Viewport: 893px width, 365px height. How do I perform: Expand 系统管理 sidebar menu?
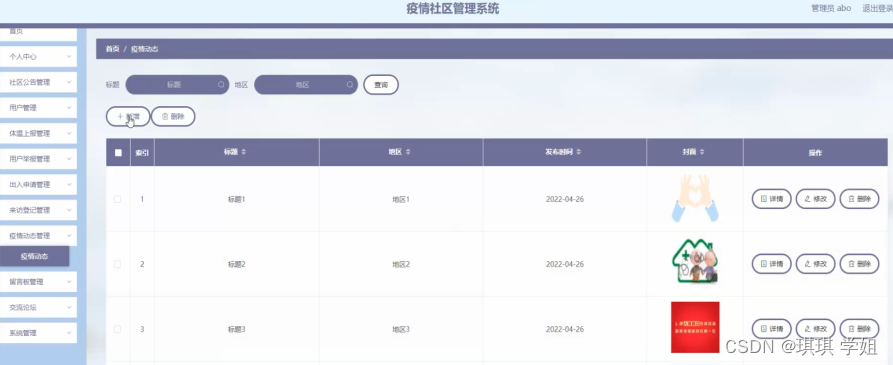pos(38,333)
